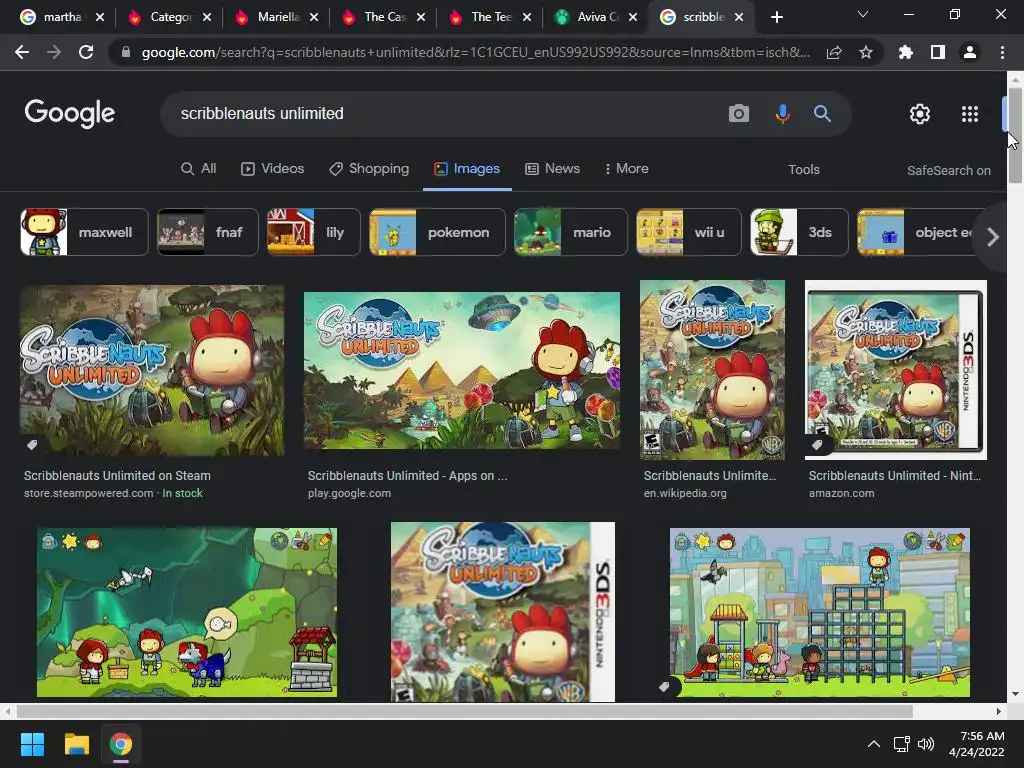1024x768 pixels.
Task: View the site lock info icon
Action: pyautogui.click(x=126, y=52)
